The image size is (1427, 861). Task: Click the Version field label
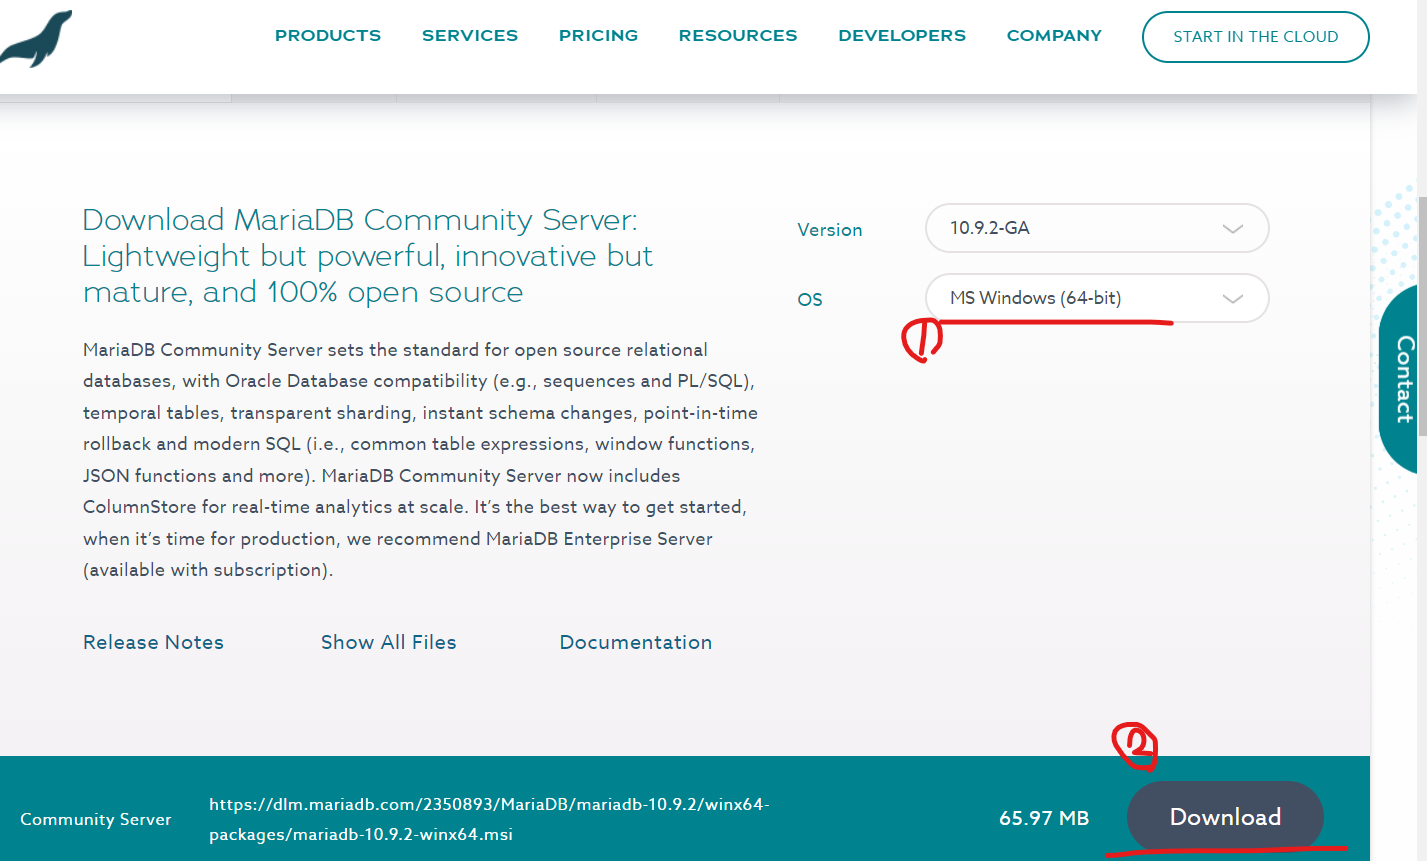click(x=830, y=229)
